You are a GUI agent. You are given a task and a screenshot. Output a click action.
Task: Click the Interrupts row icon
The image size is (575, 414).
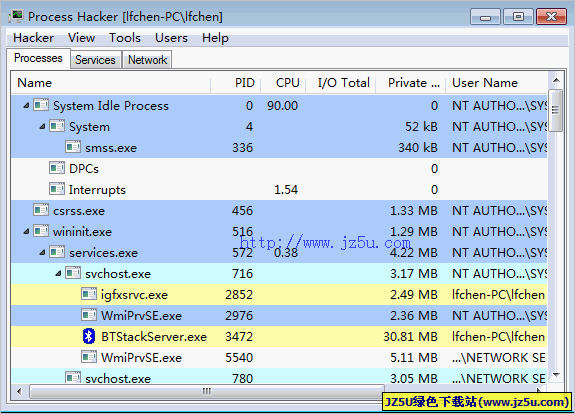tap(57, 189)
